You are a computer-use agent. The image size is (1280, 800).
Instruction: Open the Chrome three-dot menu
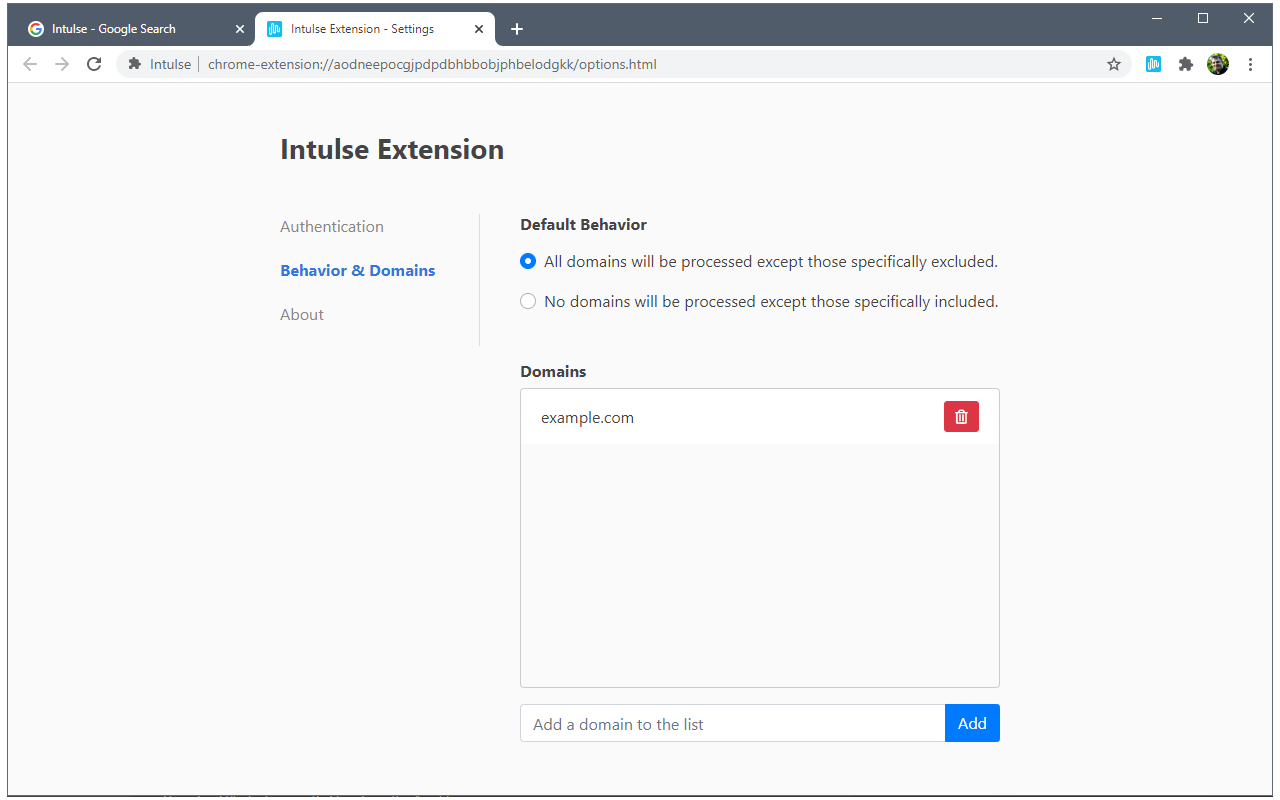[1250, 63]
